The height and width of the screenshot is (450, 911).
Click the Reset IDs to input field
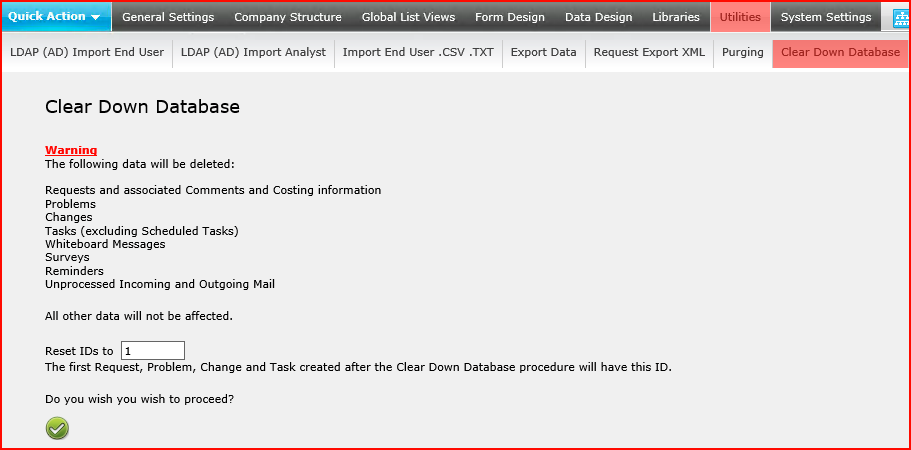tap(153, 351)
